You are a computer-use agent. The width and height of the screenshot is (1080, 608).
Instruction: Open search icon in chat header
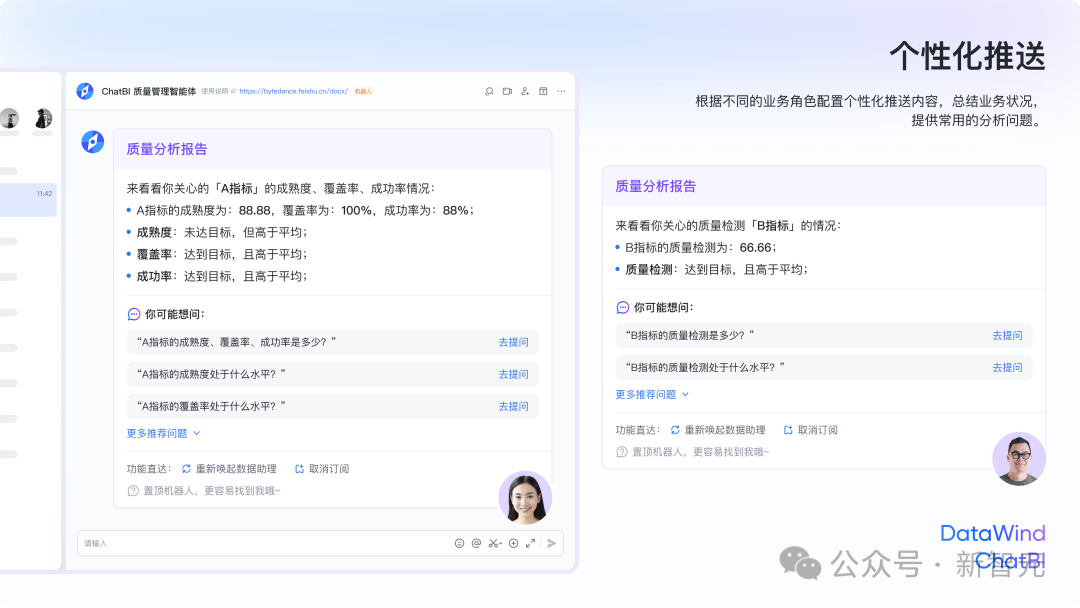[489, 91]
